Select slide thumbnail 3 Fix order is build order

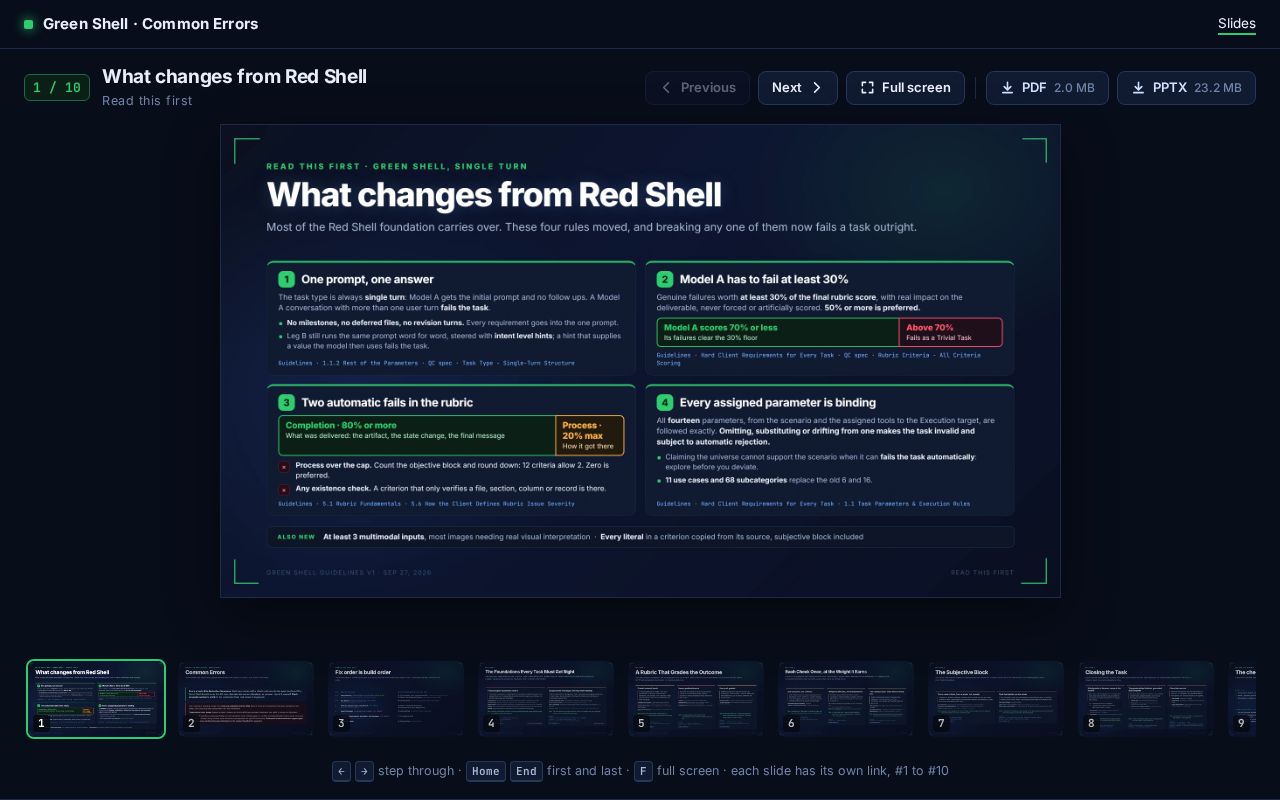[x=396, y=699]
